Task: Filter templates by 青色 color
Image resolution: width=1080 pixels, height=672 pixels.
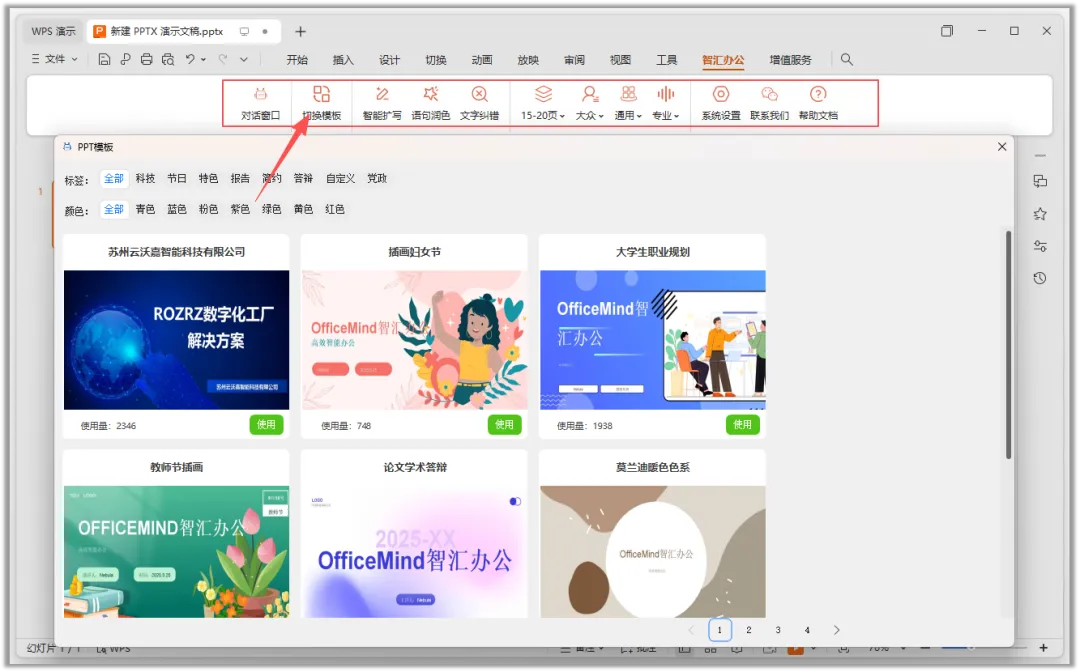Action: click(x=145, y=209)
